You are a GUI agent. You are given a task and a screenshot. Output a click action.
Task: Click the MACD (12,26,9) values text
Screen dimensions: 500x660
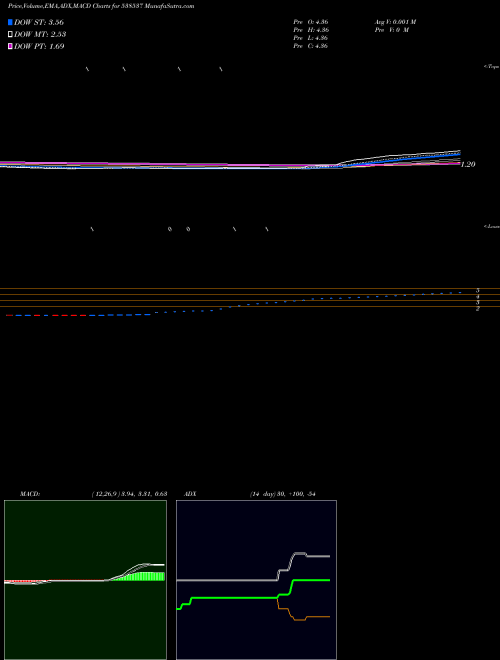coord(130,494)
